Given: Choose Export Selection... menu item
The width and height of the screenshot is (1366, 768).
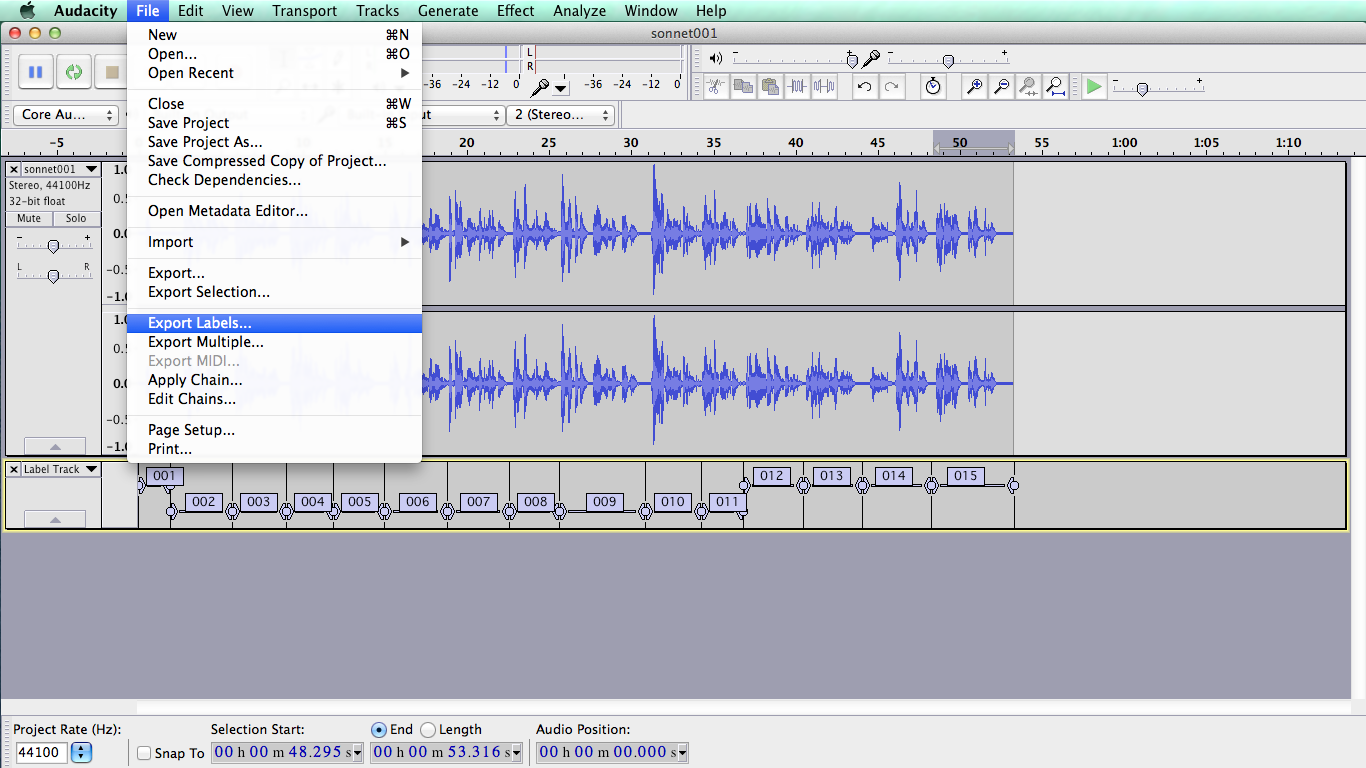Looking at the screenshot, I should 274,292.
